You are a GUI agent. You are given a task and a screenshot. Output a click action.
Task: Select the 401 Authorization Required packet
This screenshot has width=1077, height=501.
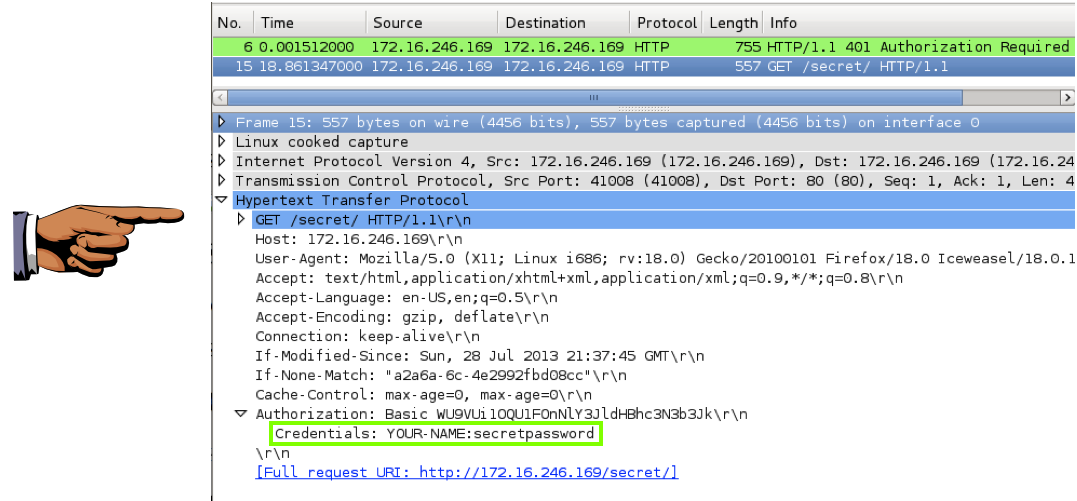640,47
